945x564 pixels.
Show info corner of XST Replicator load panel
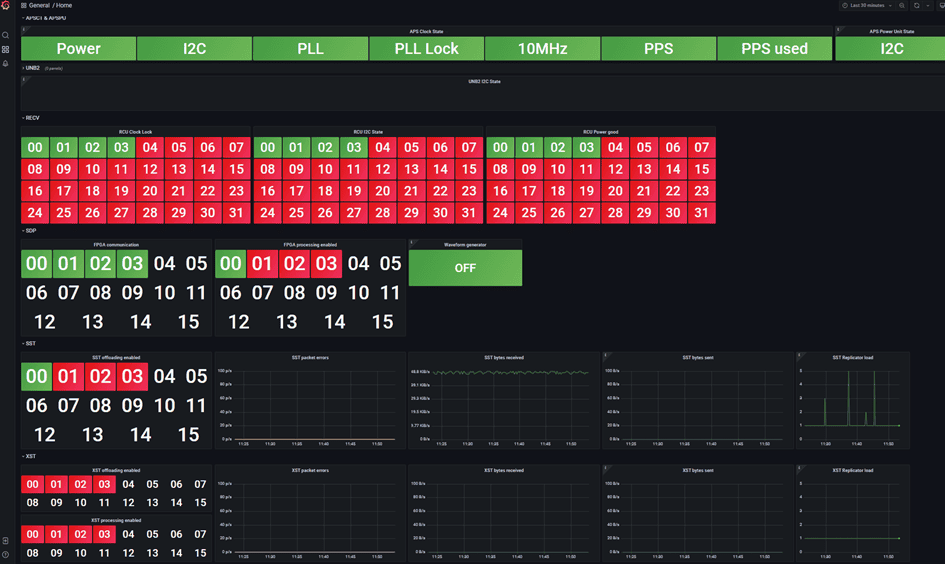(x=799, y=468)
